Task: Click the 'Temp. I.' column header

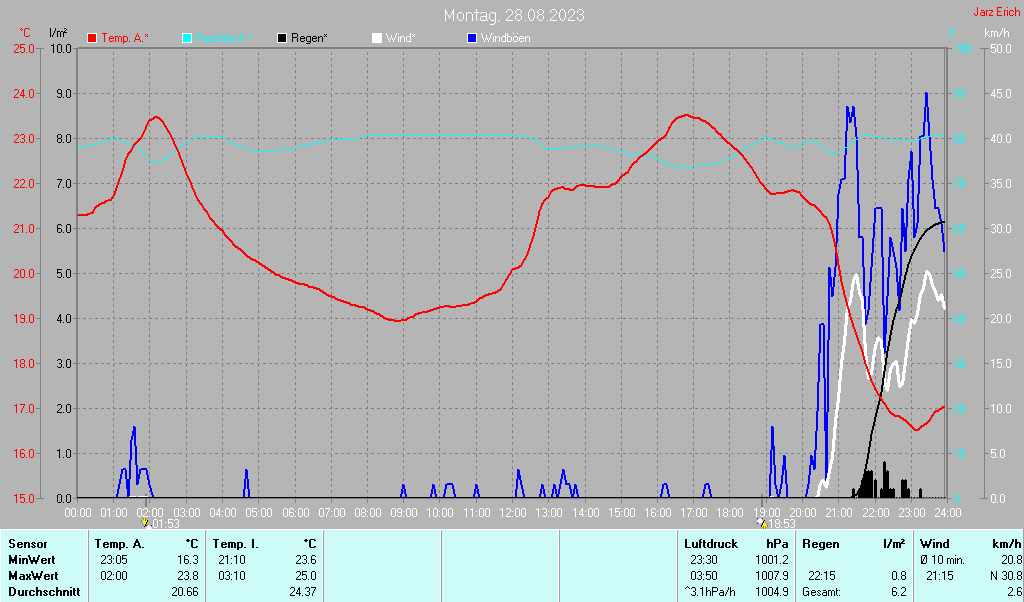Action: coord(236,544)
